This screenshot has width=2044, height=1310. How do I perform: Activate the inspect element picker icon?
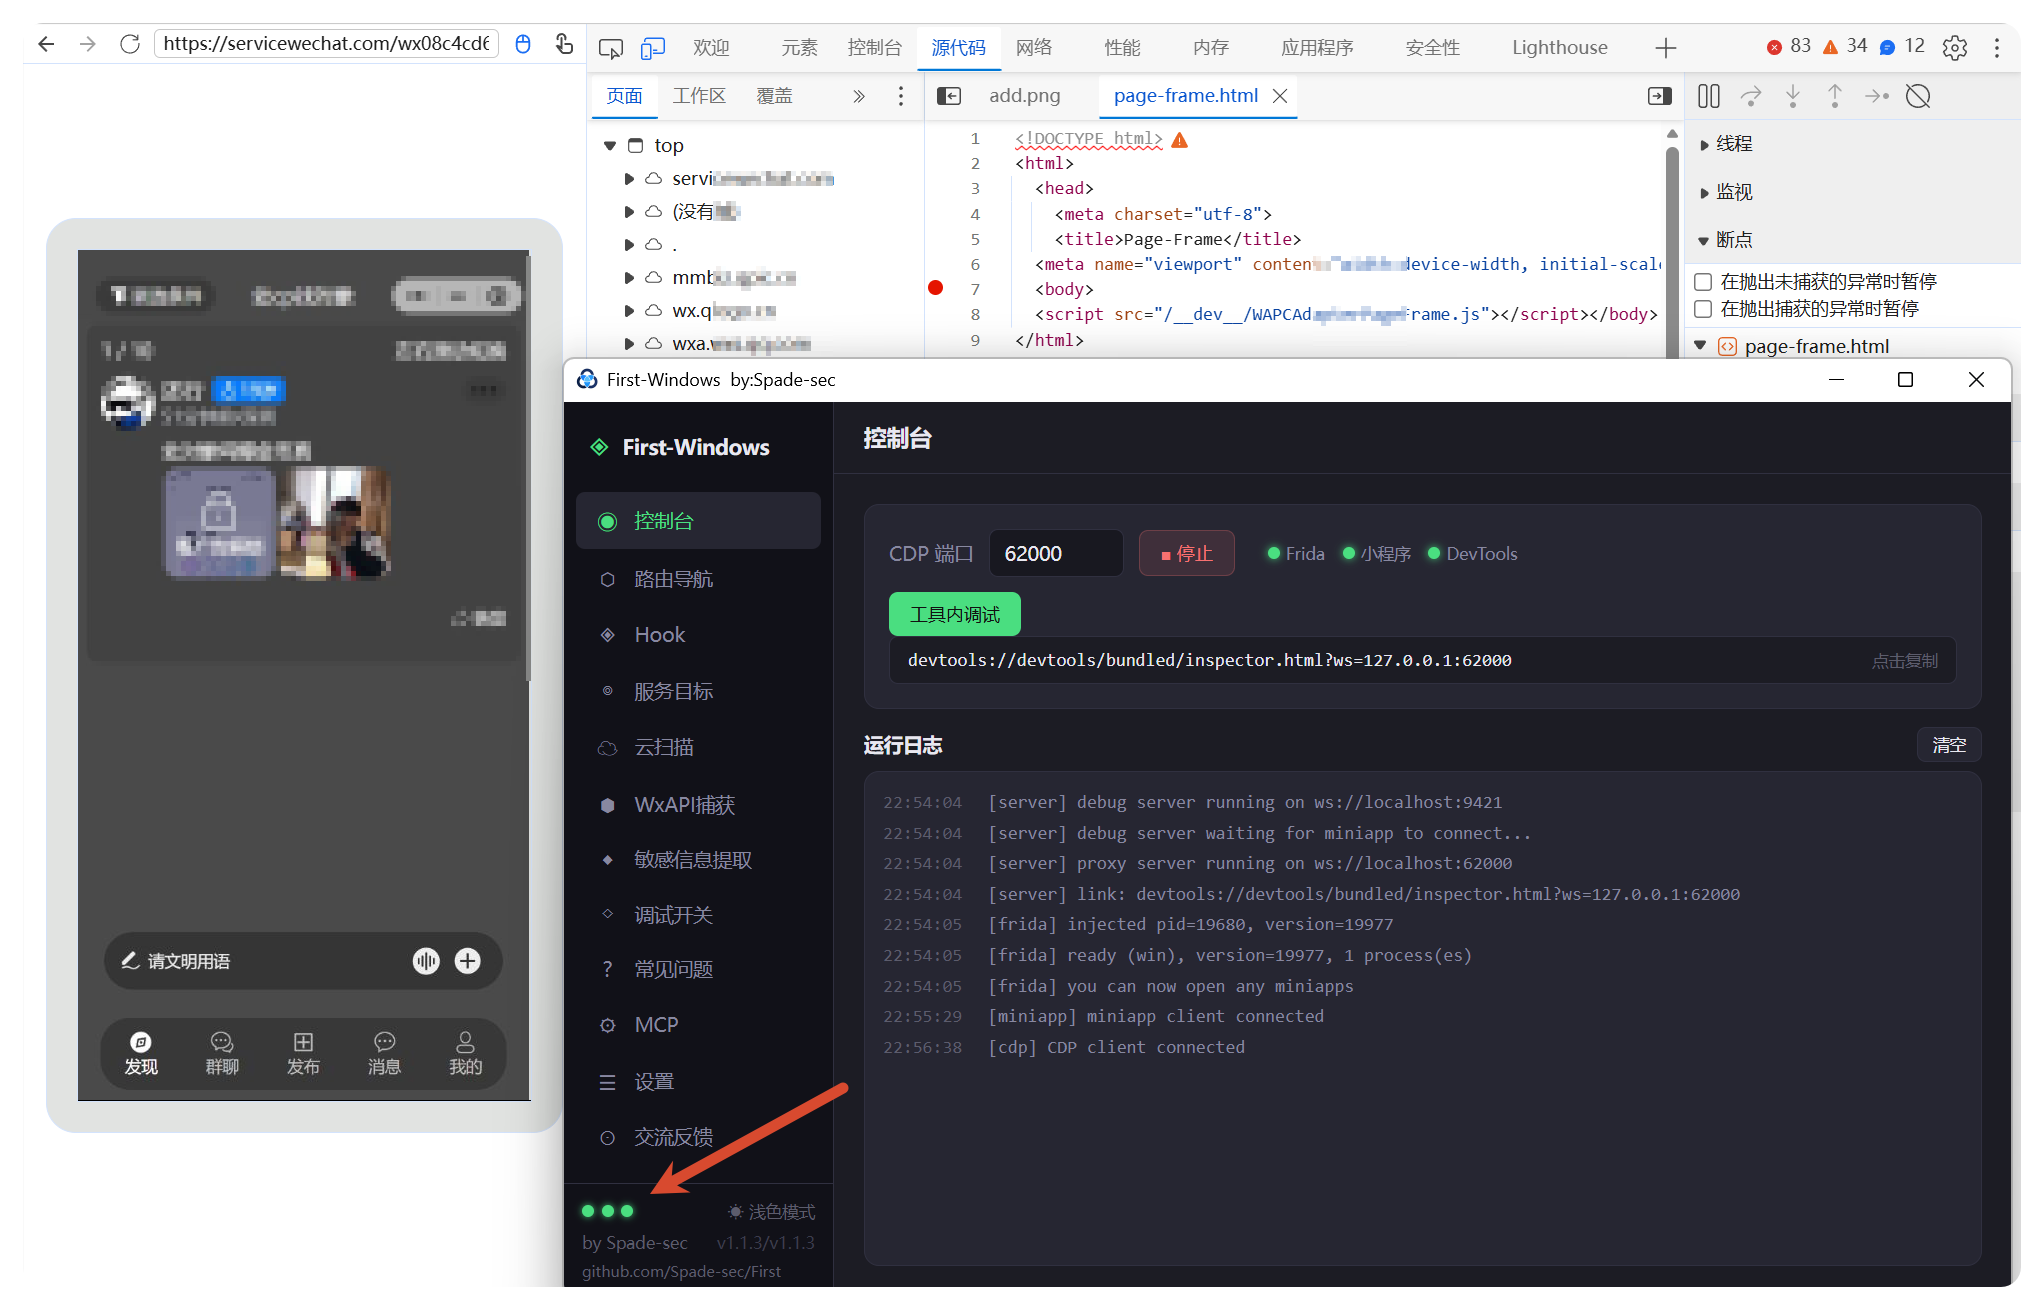[x=611, y=48]
